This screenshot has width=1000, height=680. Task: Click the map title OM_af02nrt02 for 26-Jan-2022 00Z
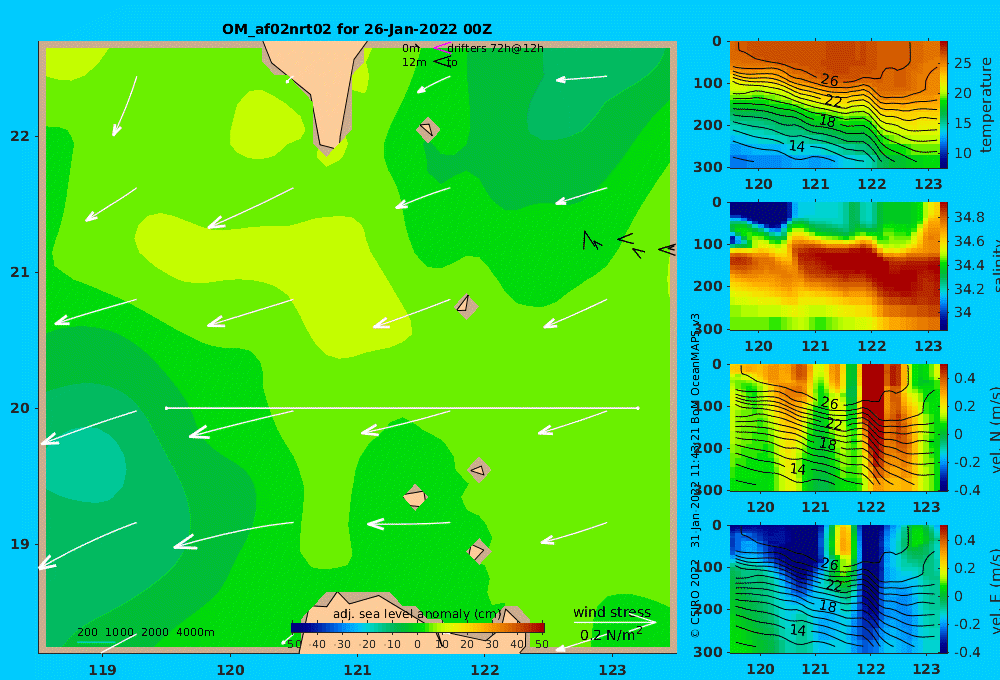(357, 29)
